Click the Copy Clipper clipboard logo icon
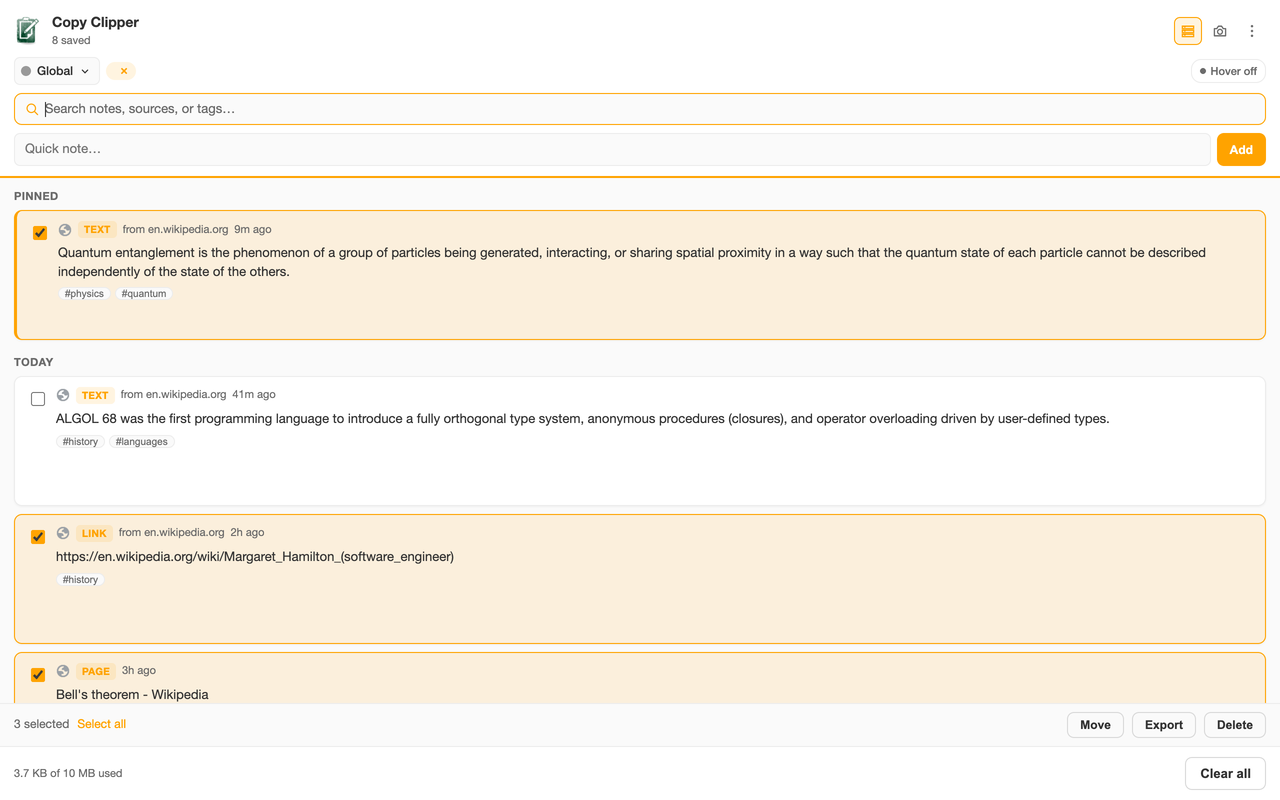 27,31
